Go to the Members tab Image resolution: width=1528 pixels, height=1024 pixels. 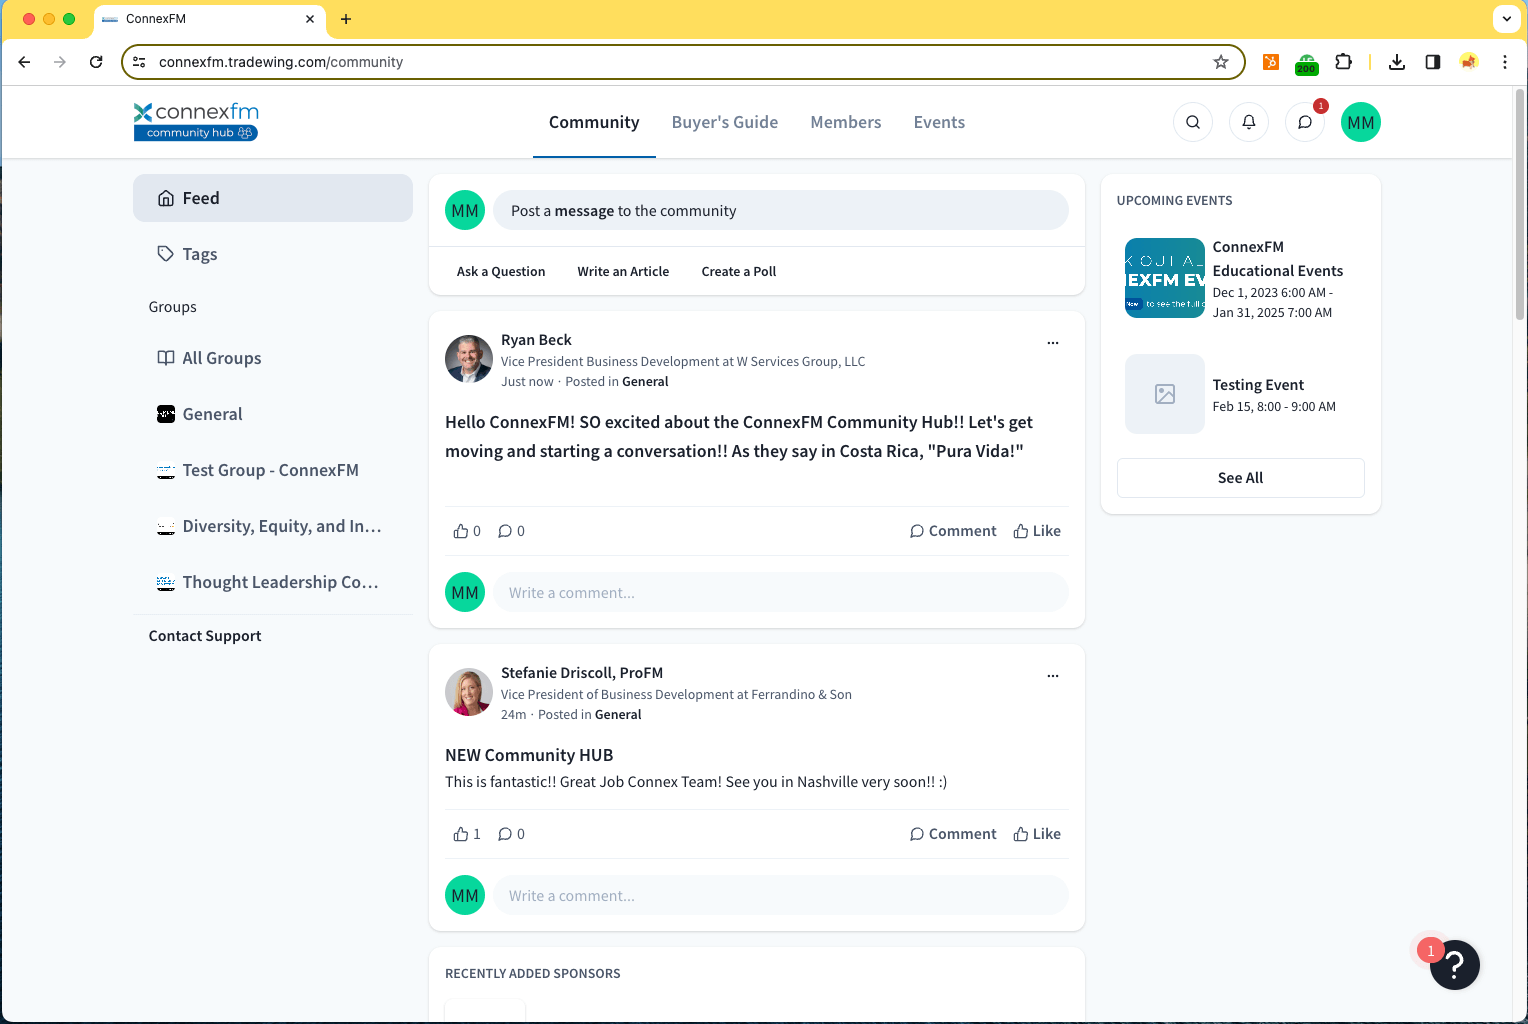click(845, 122)
